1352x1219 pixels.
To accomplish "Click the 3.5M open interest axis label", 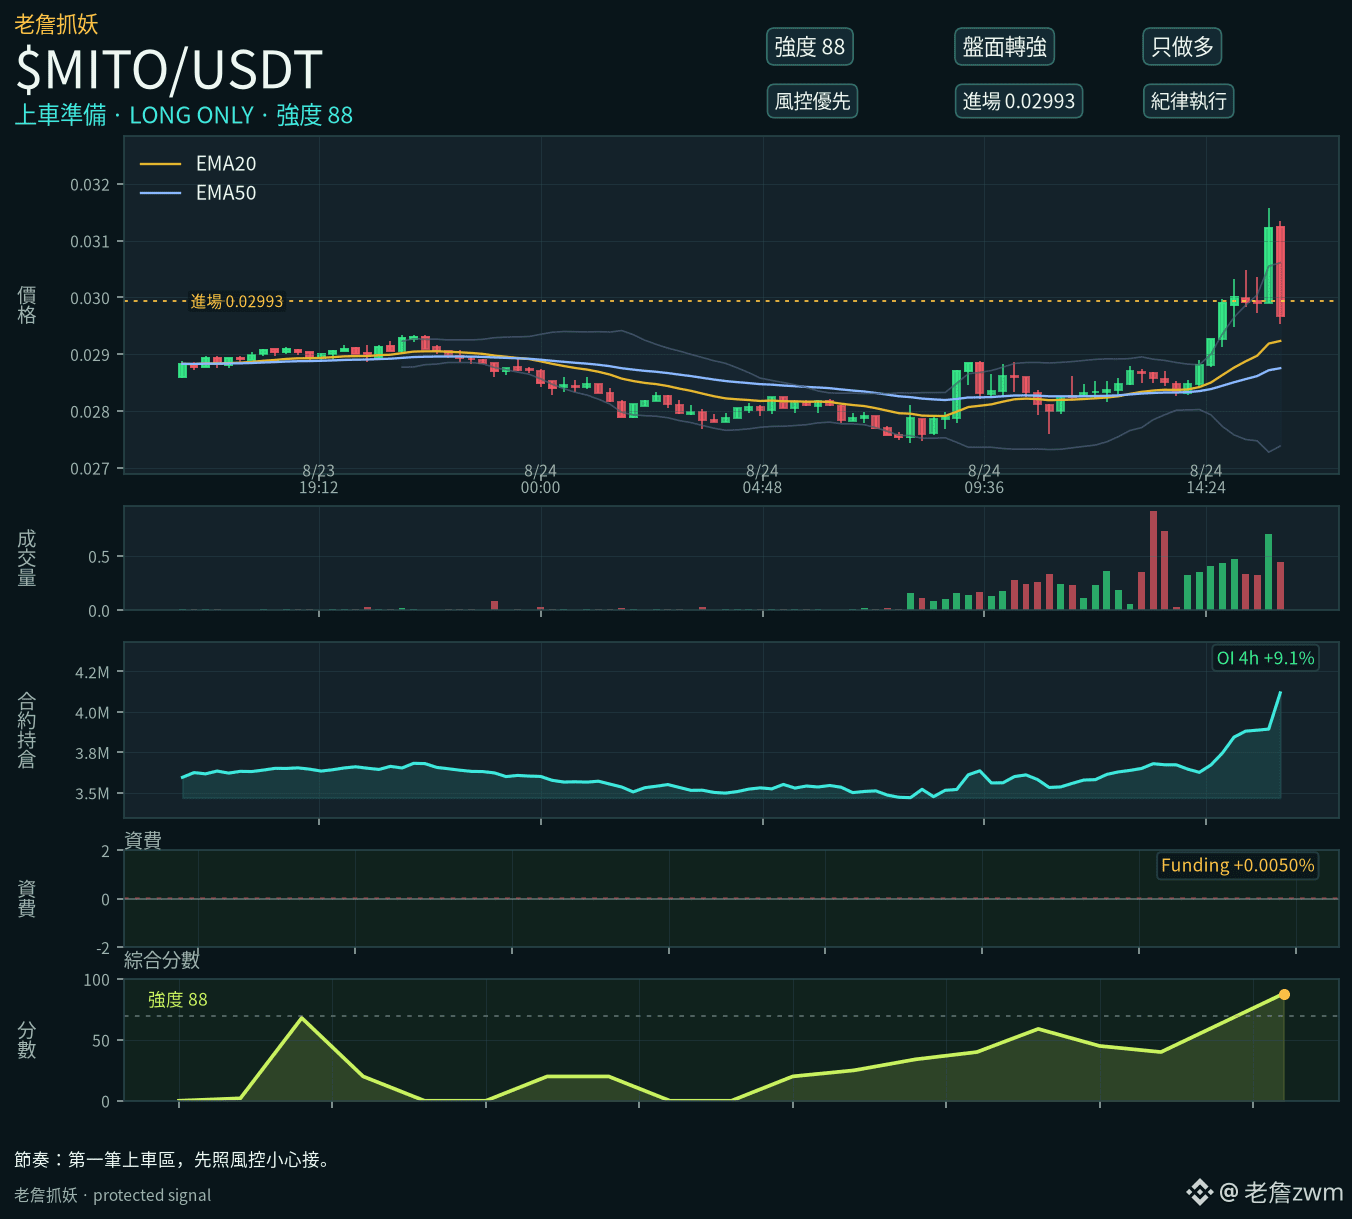I will (x=92, y=794).
